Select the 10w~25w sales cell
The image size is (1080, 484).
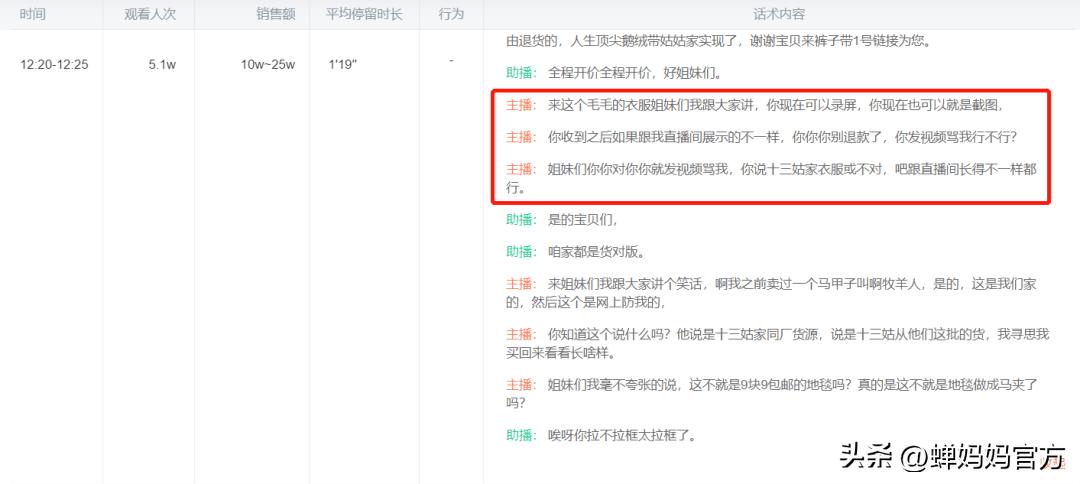tap(268, 65)
